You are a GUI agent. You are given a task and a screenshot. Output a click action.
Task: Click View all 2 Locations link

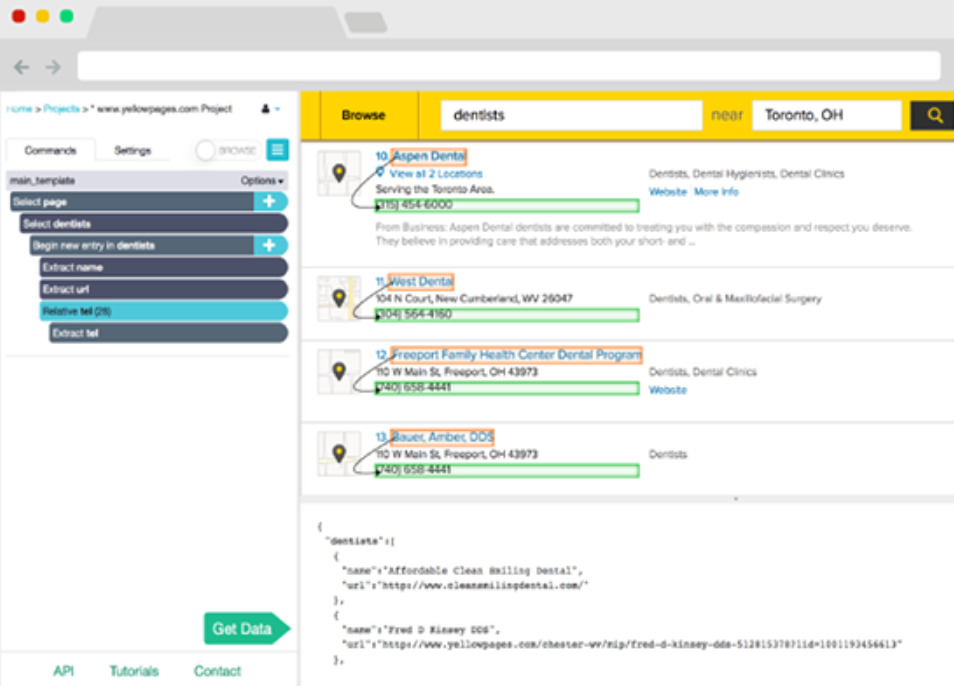[436, 174]
